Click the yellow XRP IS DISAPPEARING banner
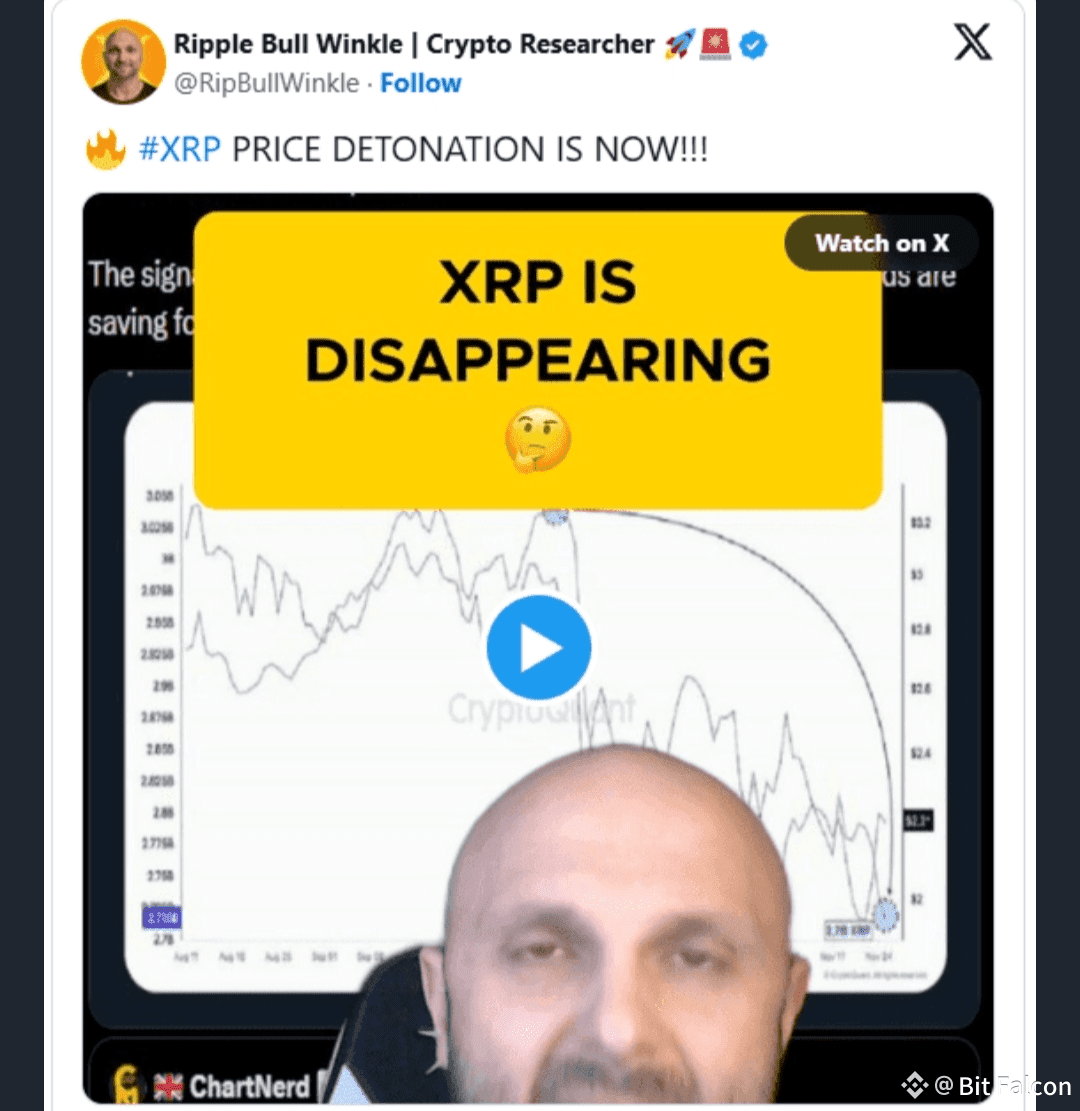 click(x=538, y=361)
